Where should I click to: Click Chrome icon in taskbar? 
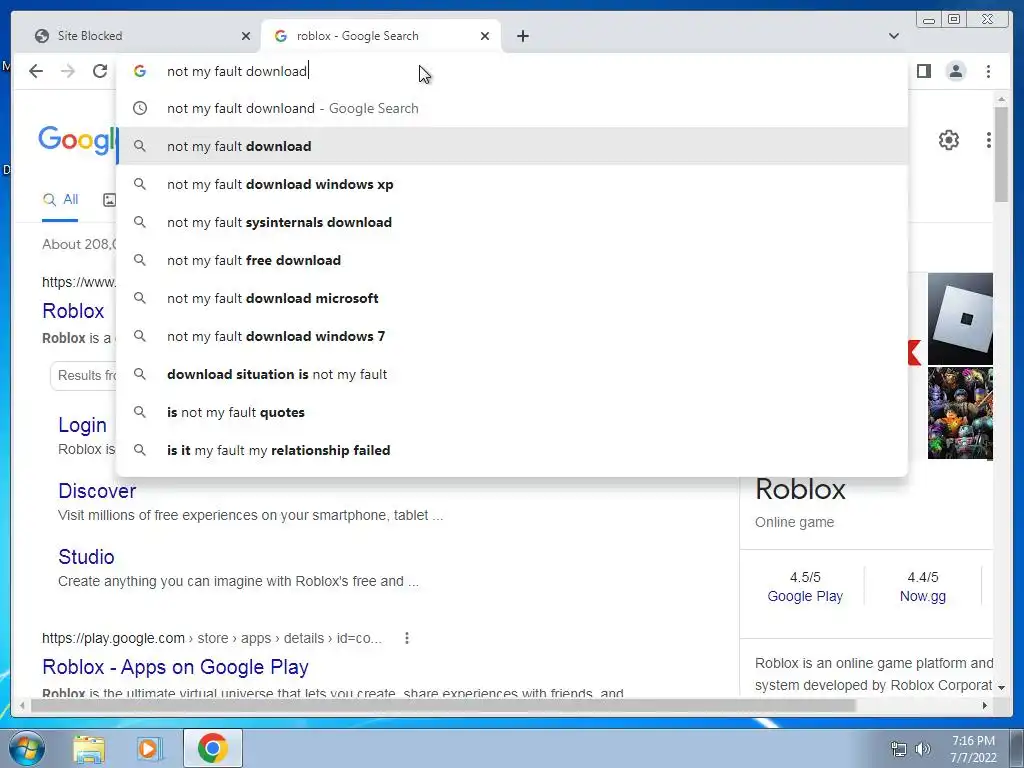pos(212,748)
